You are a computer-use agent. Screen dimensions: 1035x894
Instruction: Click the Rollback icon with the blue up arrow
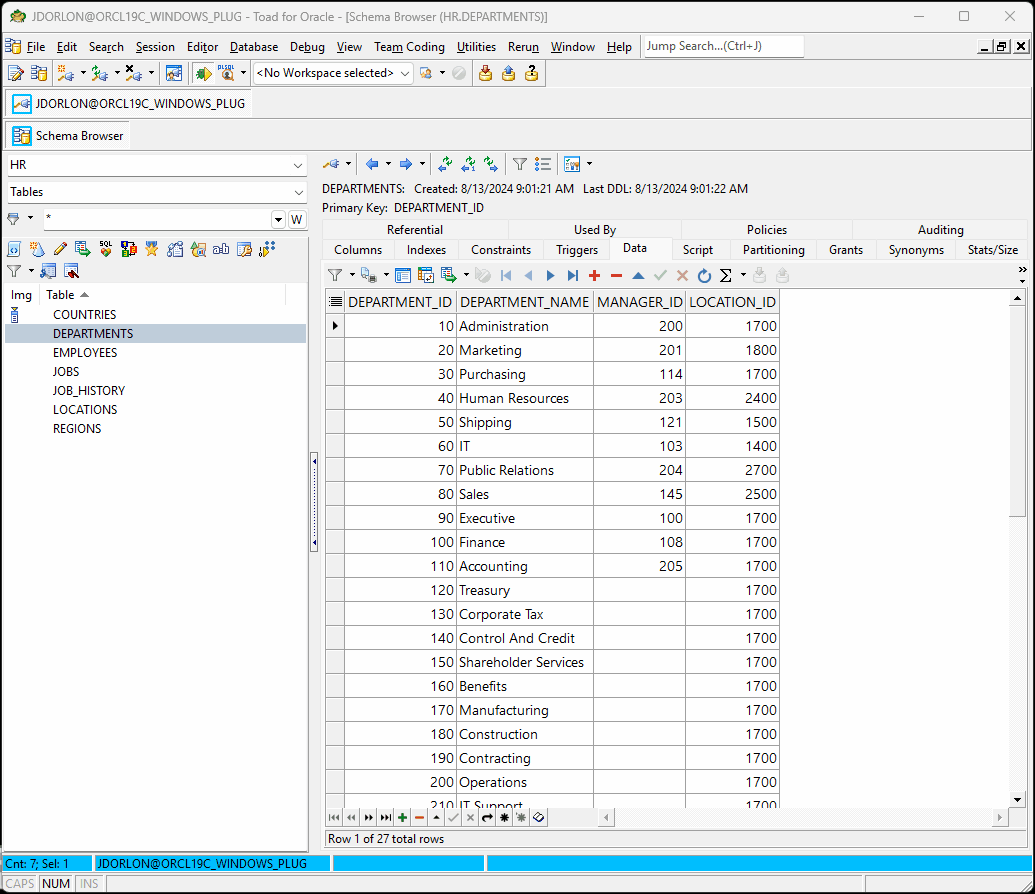508,73
